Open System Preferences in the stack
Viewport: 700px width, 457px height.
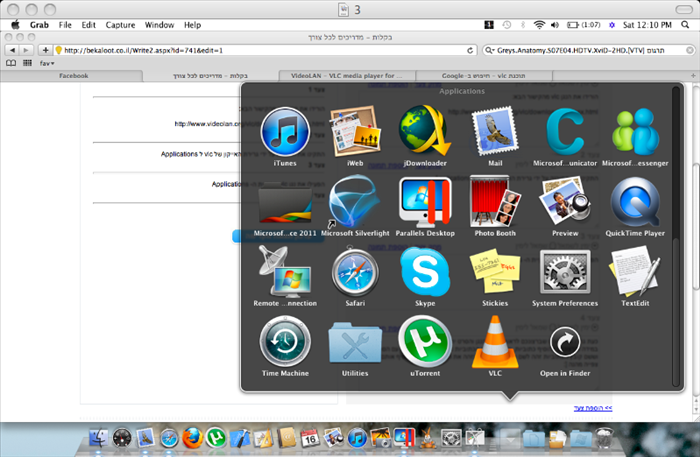pos(565,271)
